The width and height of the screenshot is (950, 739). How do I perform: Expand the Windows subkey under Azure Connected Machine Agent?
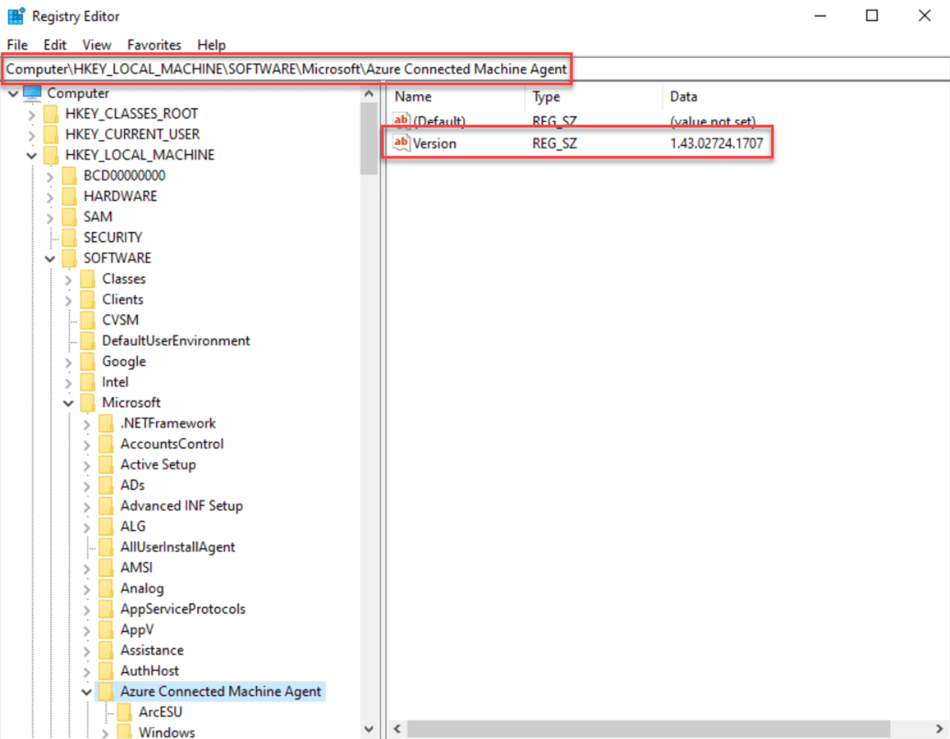pos(104,731)
